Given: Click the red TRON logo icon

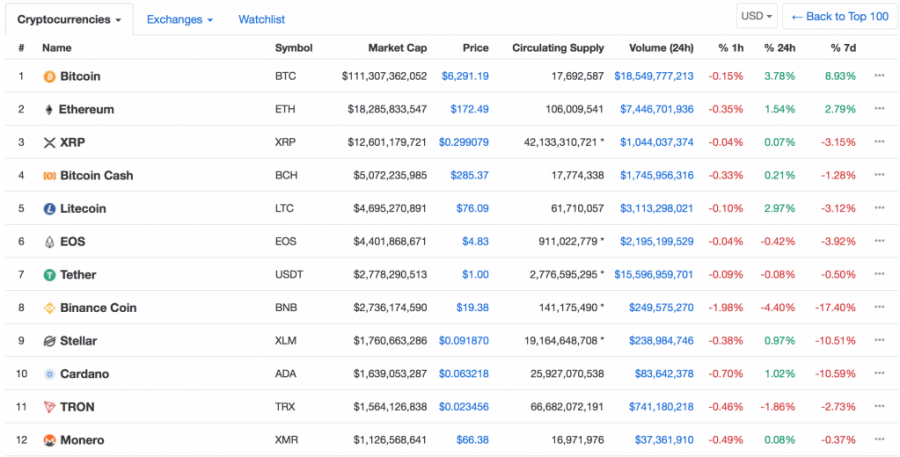Looking at the screenshot, I should [x=49, y=408].
